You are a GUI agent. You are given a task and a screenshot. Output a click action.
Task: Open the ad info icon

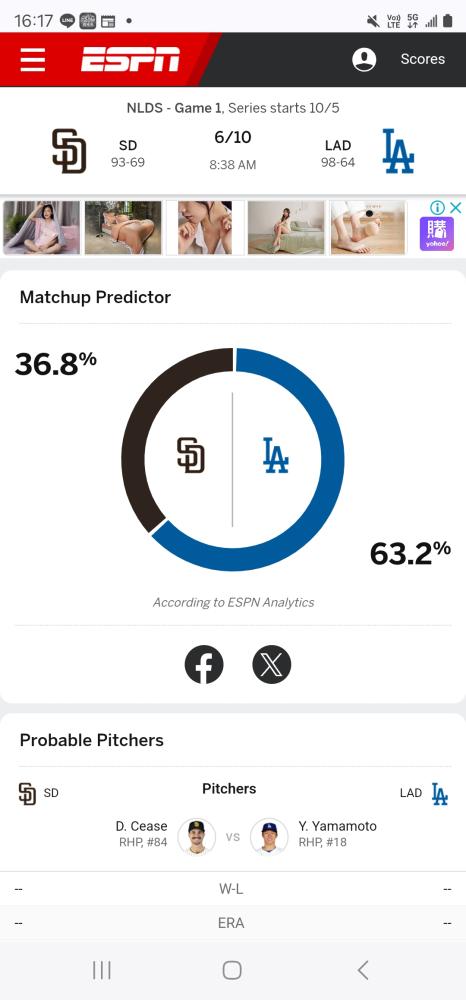437,207
